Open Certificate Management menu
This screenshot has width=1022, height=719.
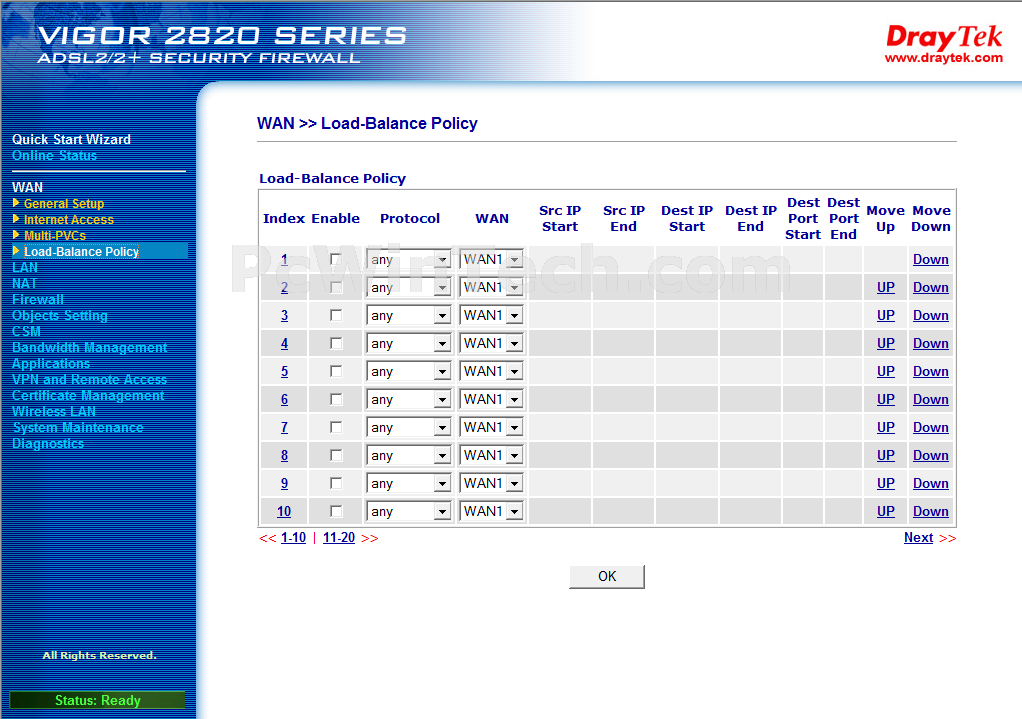(88, 396)
